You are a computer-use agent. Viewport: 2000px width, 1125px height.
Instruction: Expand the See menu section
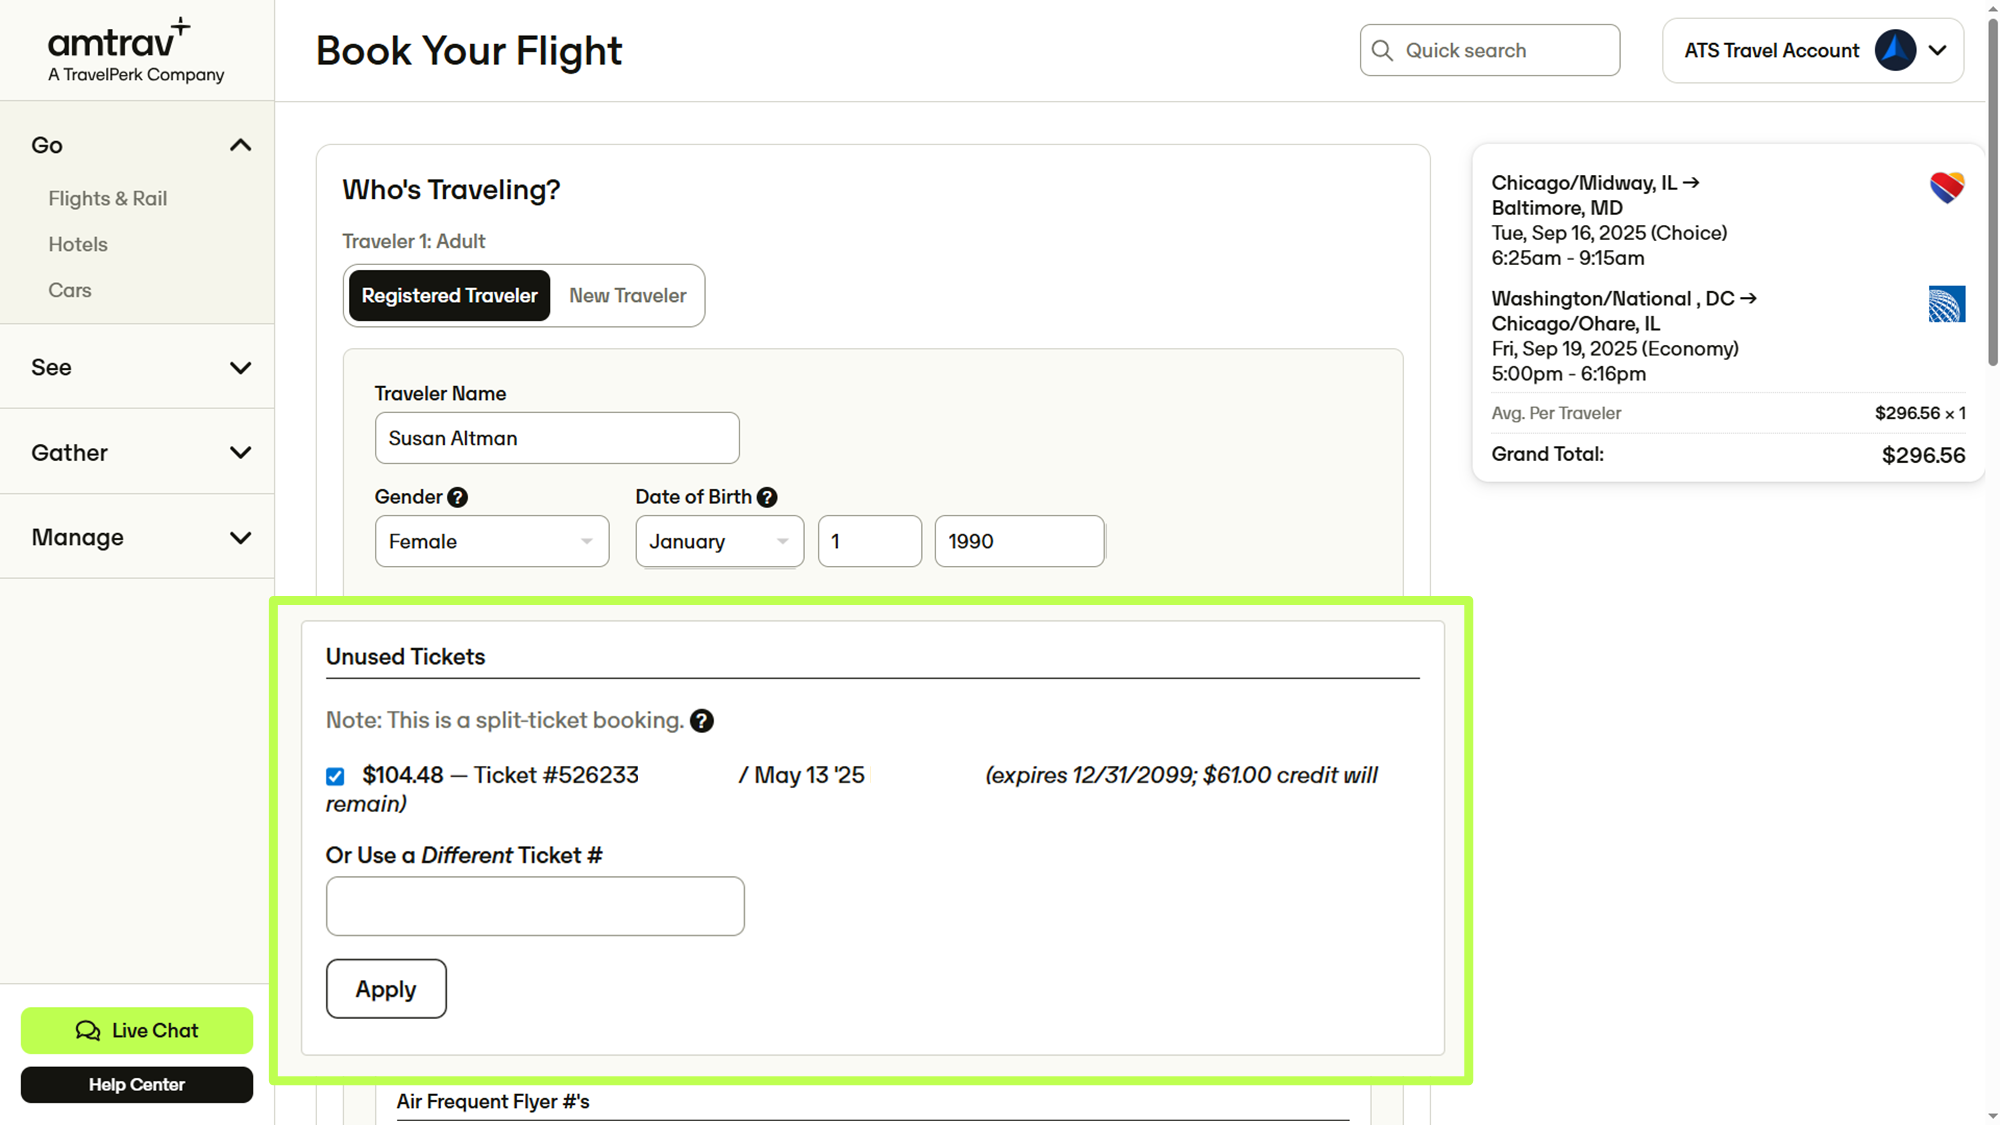point(240,368)
